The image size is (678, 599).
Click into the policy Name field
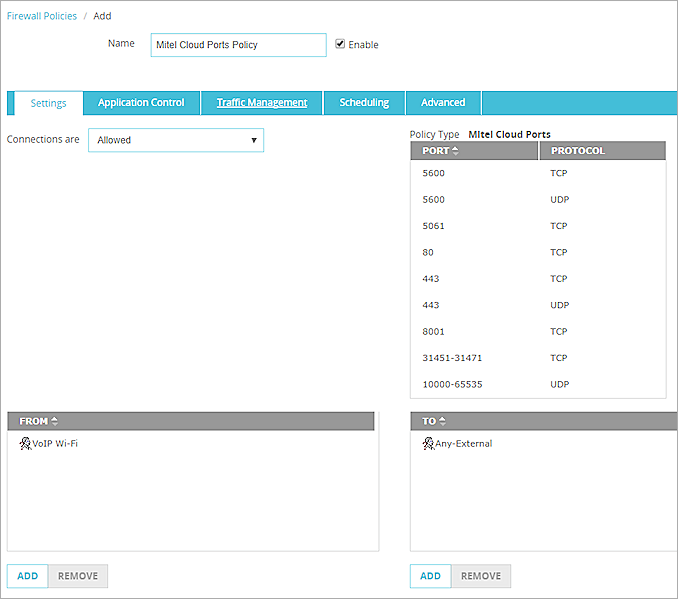tap(238, 45)
